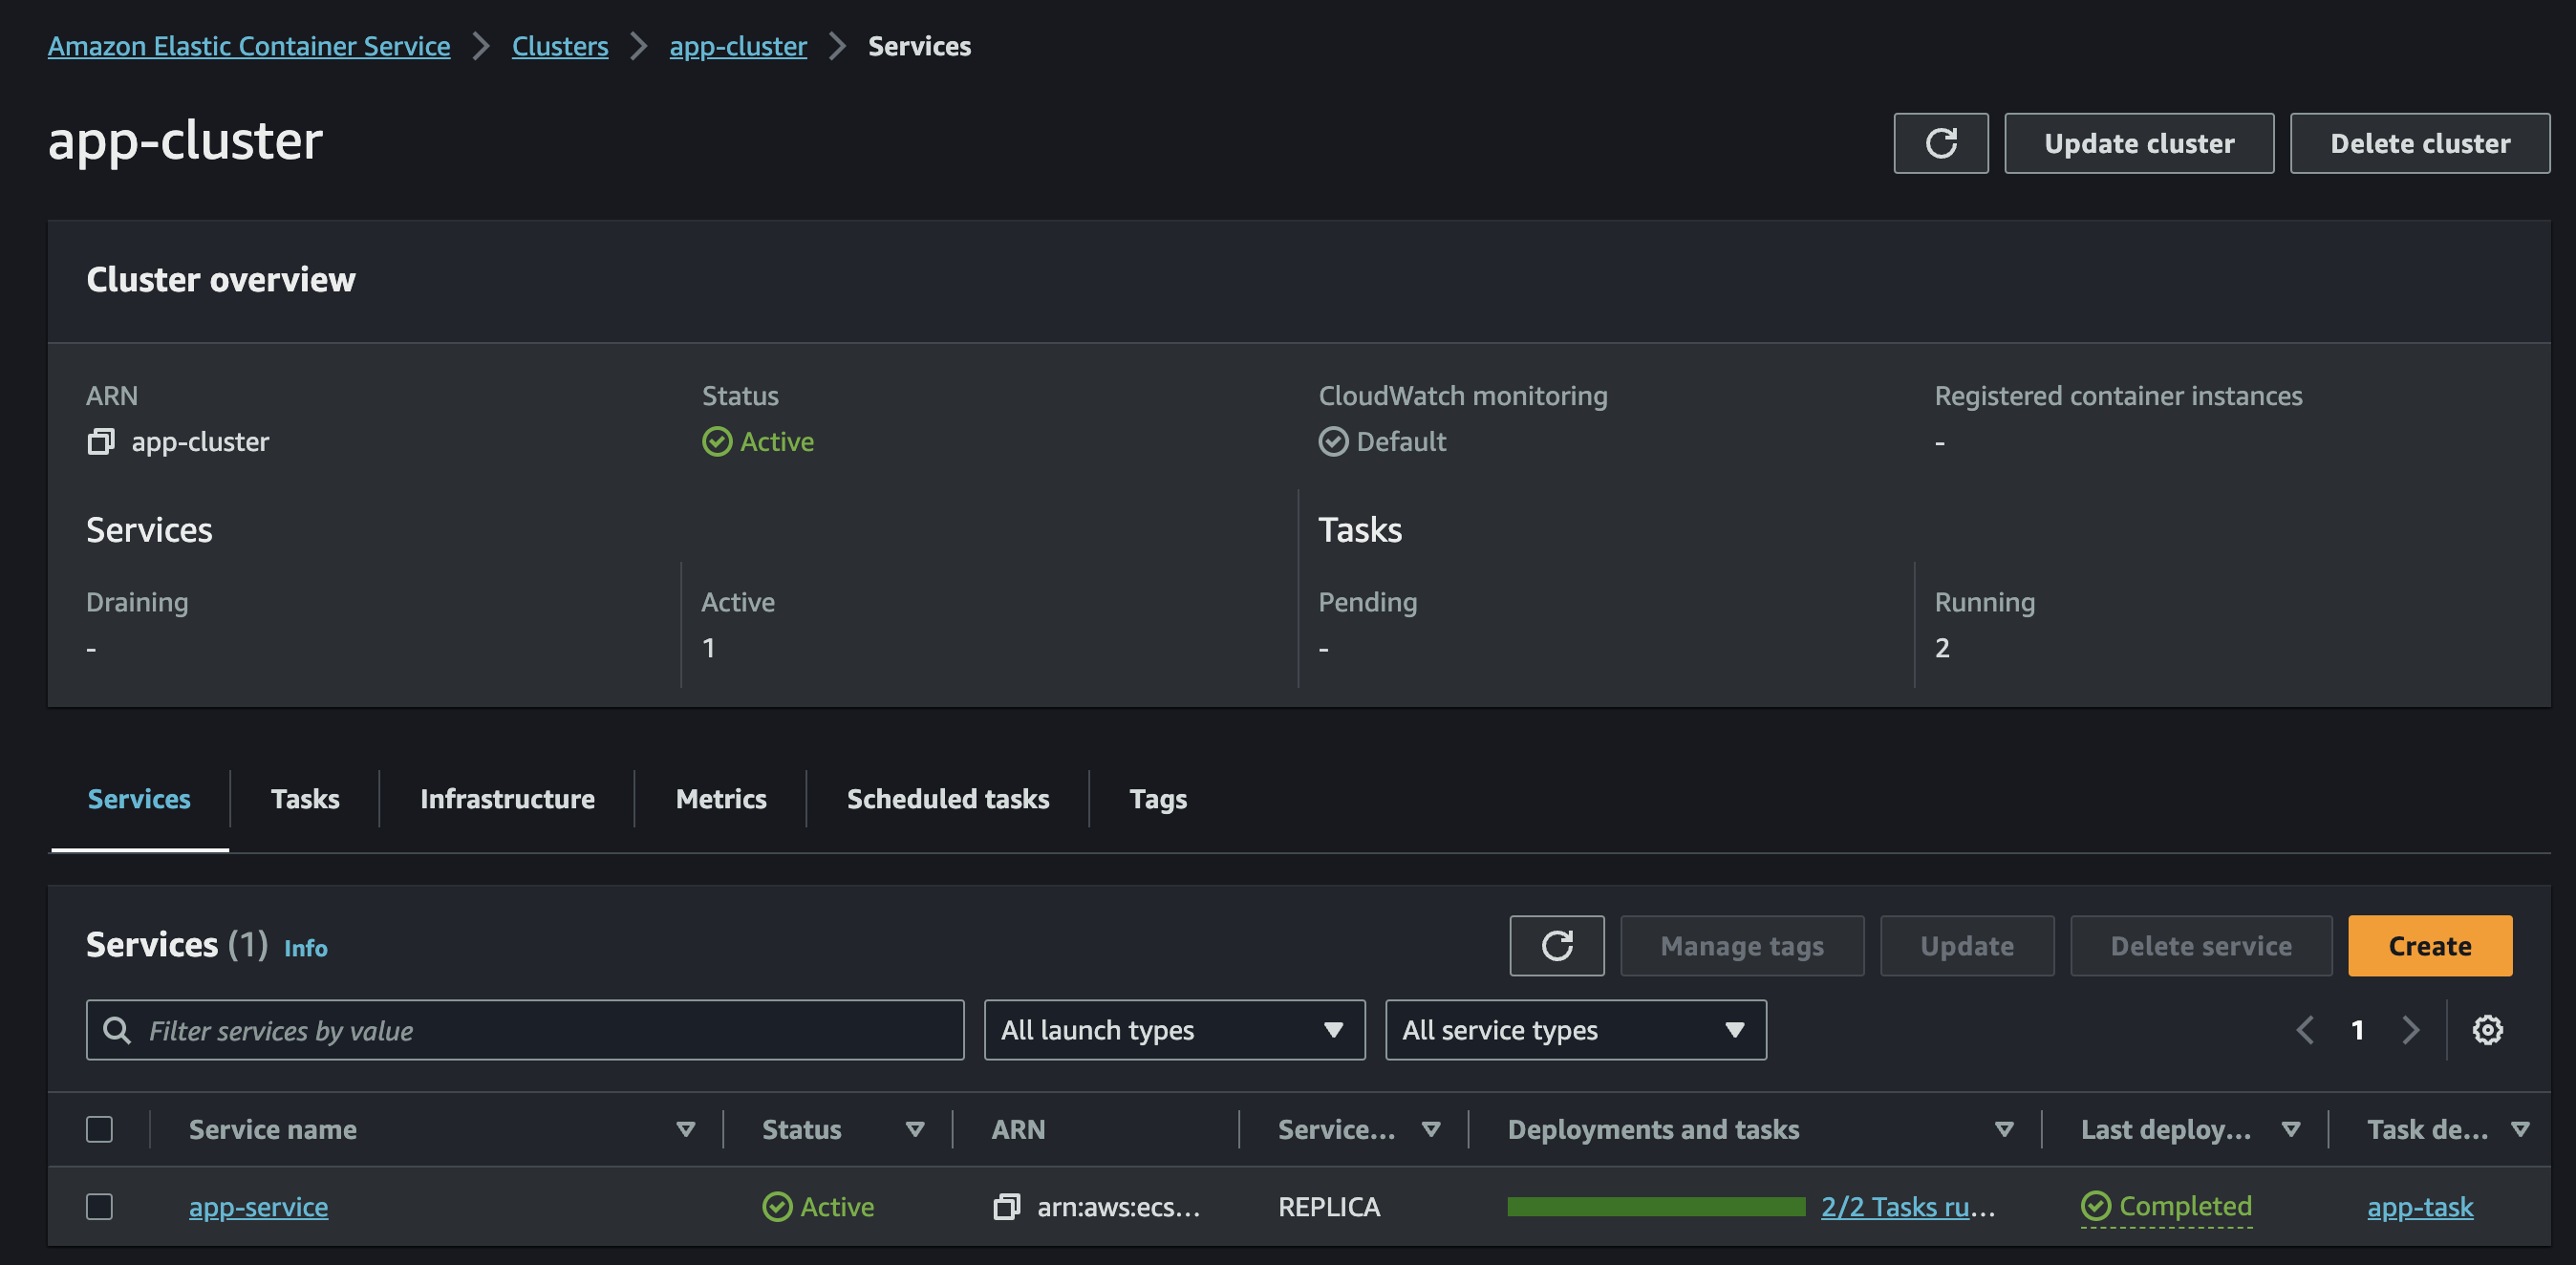The height and width of the screenshot is (1265, 2576).
Task: Sort by Status column arrow
Action: (914, 1129)
